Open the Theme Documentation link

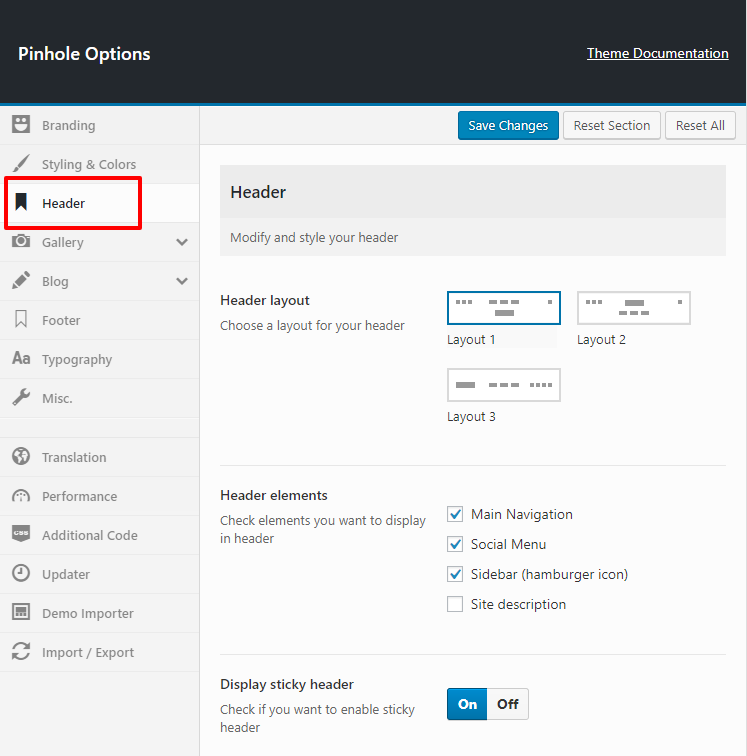pos(657,53)
